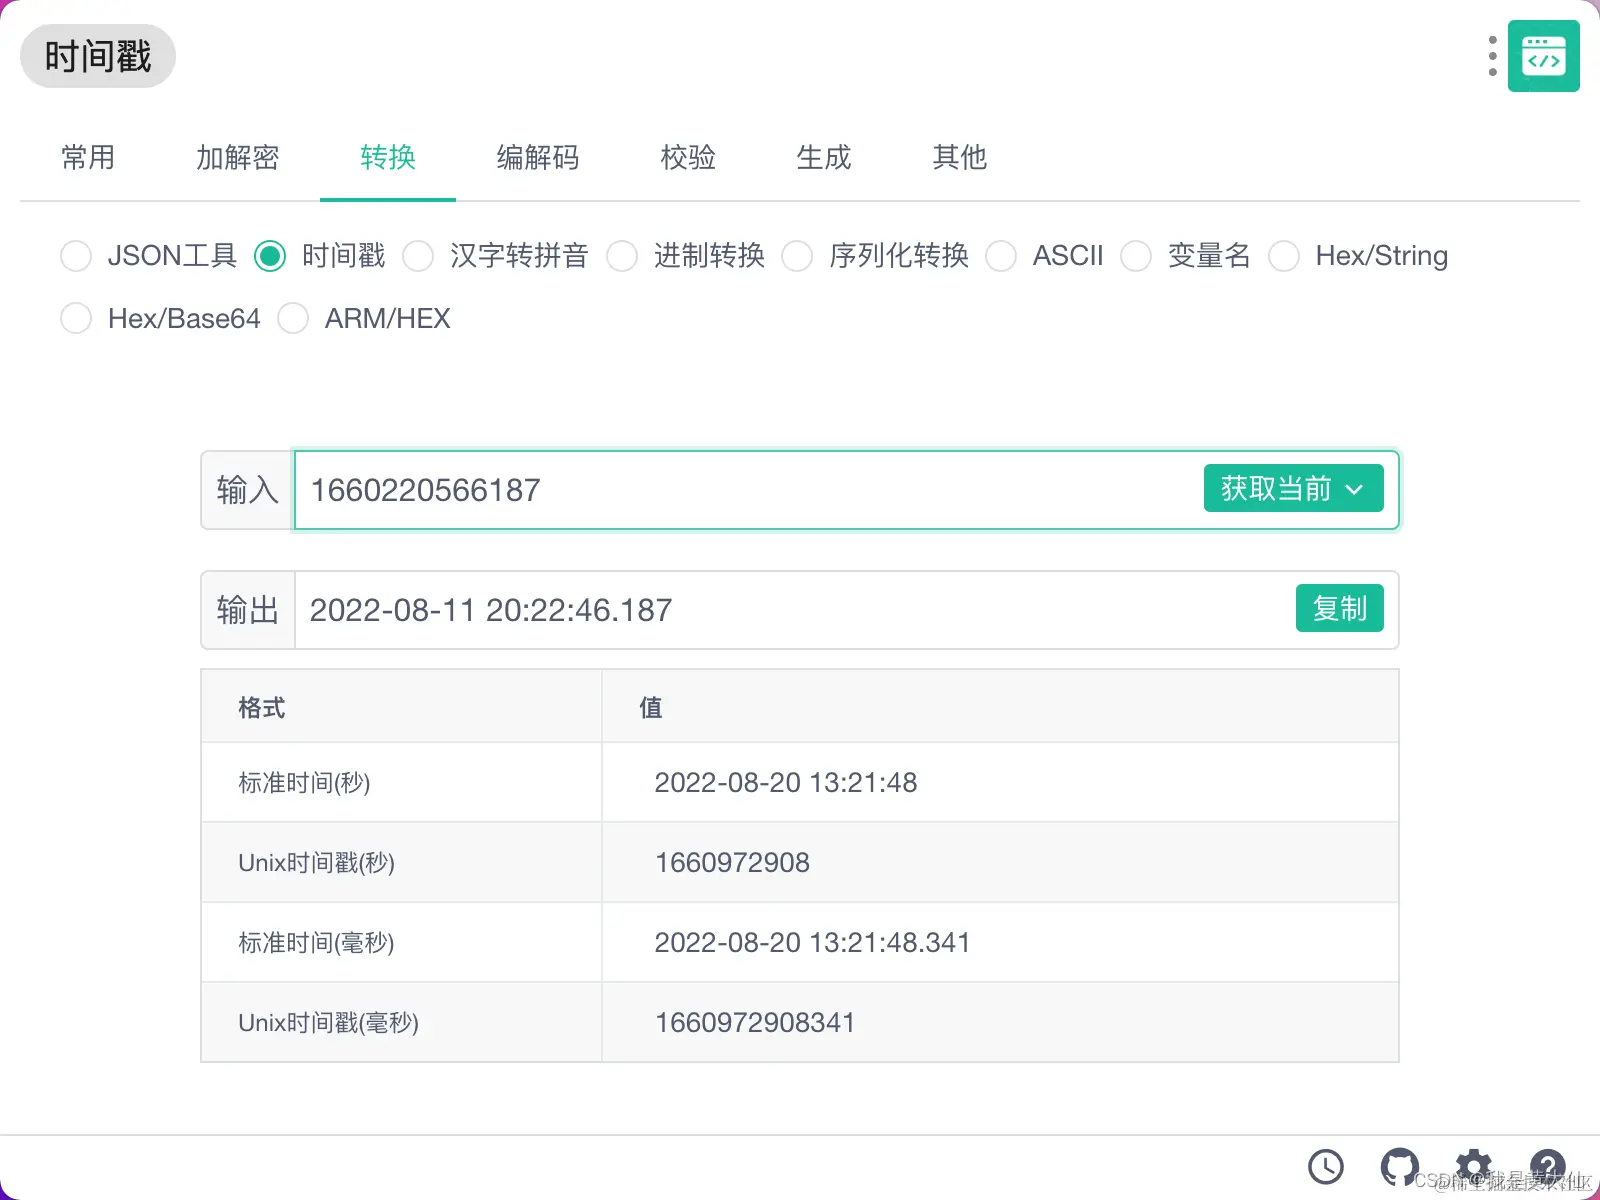1600x1200 pixels.
Task: Click the timestamp input field
Action: click(700, 489)
